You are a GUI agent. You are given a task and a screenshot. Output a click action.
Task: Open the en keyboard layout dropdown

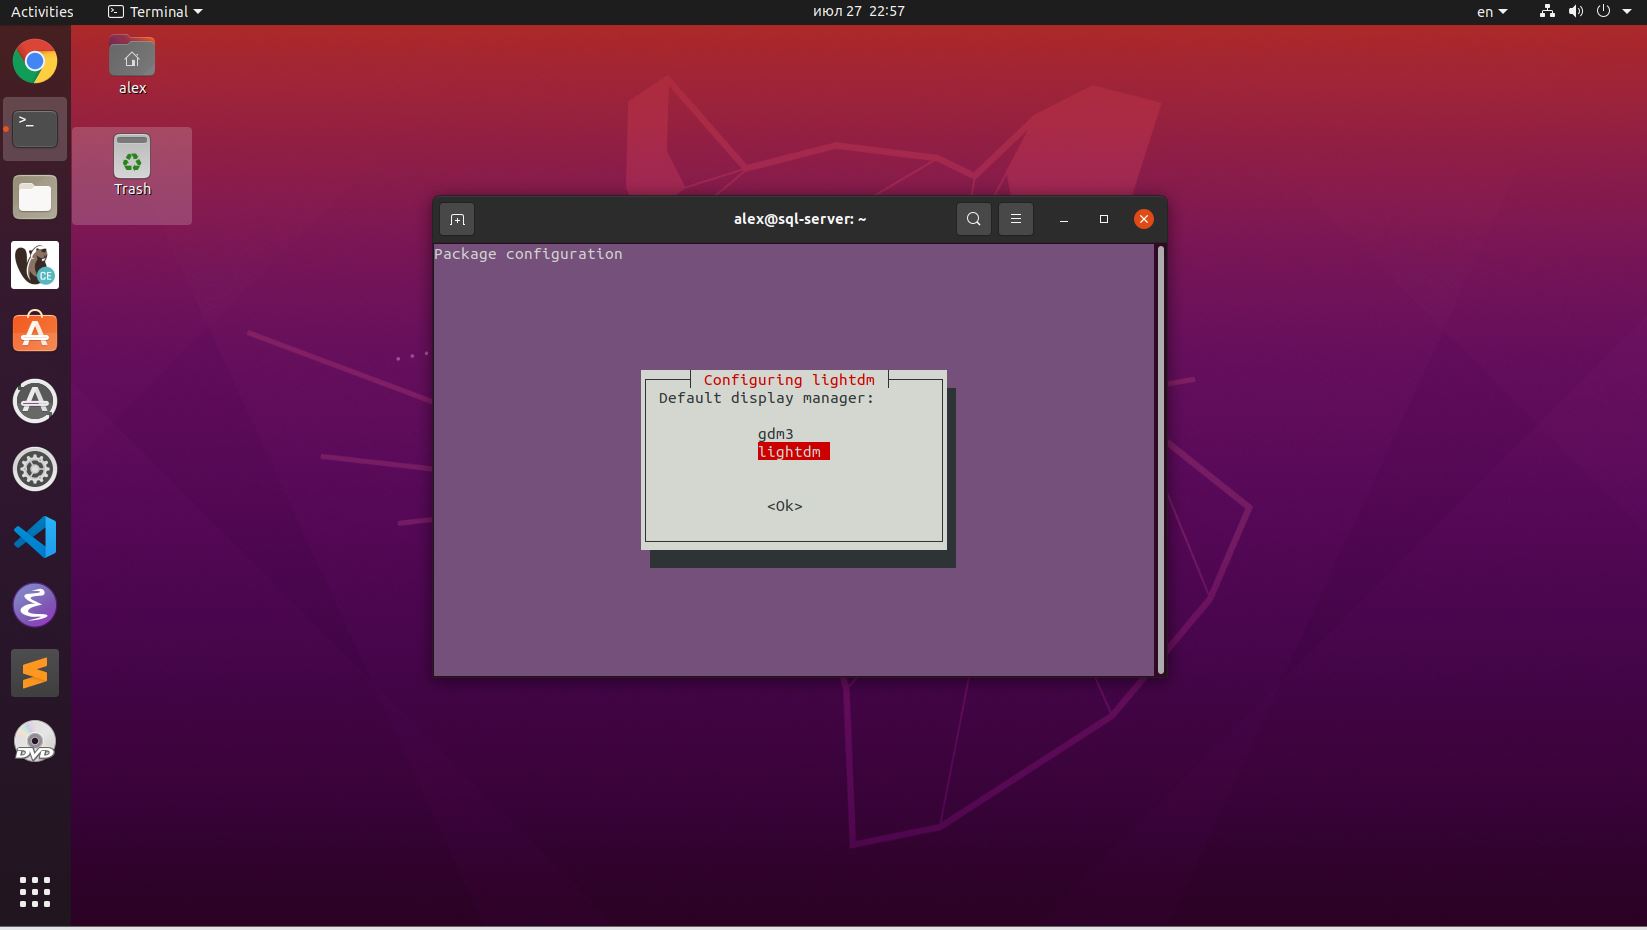click(x=1492, y=12)
